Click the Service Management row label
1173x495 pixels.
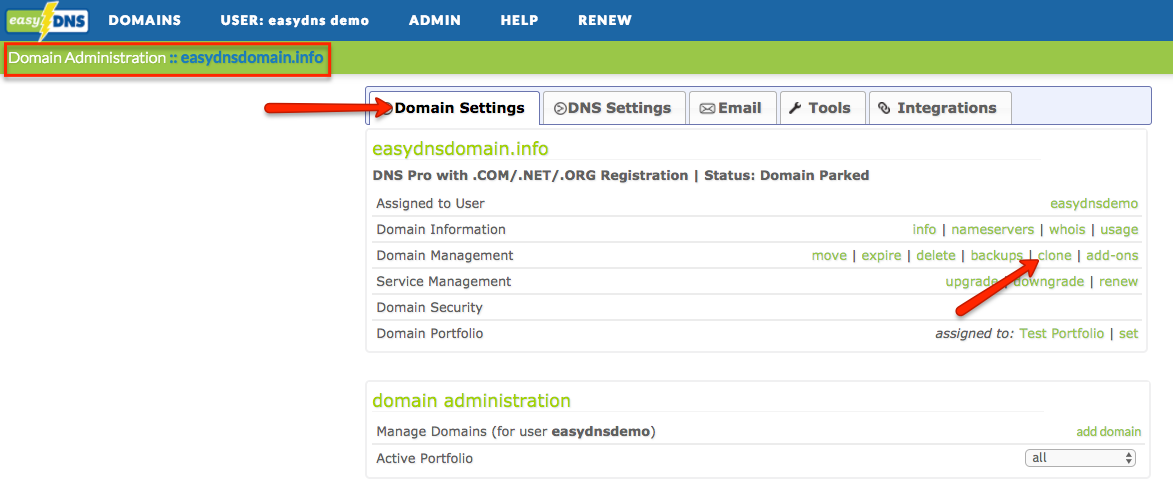click(444, 282)
